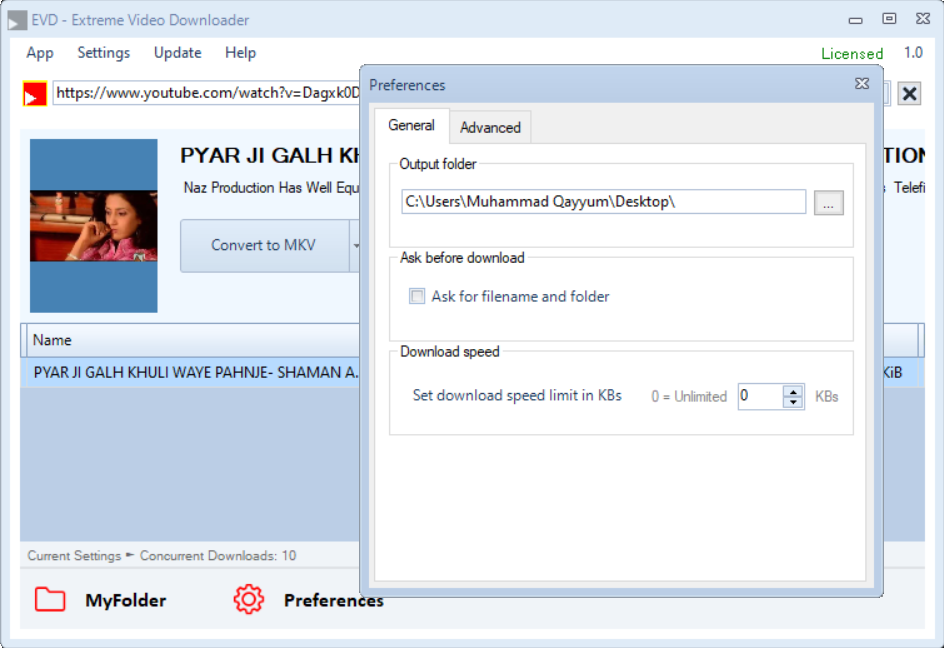The height and width of the screenshot is (648, 944).
Task: Click the Convert to MKV button
Action: point(265,246)
